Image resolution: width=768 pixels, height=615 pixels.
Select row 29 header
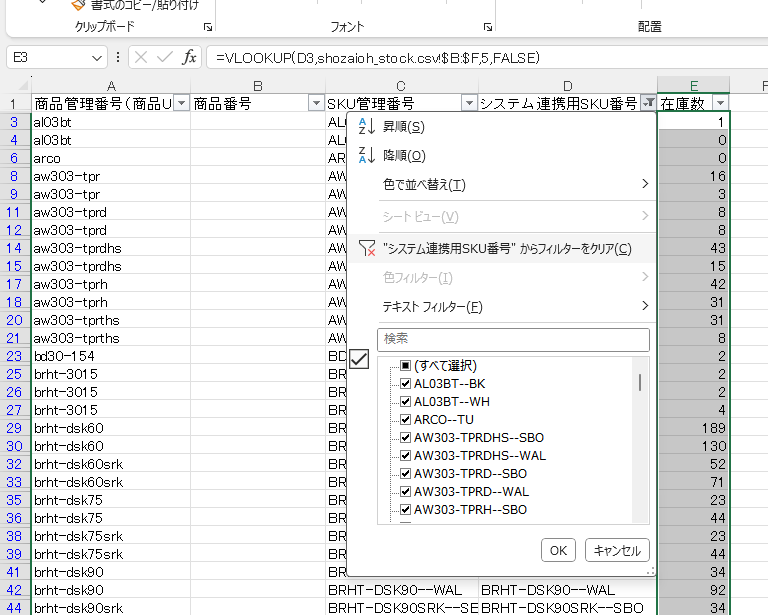tap(15, 428)
